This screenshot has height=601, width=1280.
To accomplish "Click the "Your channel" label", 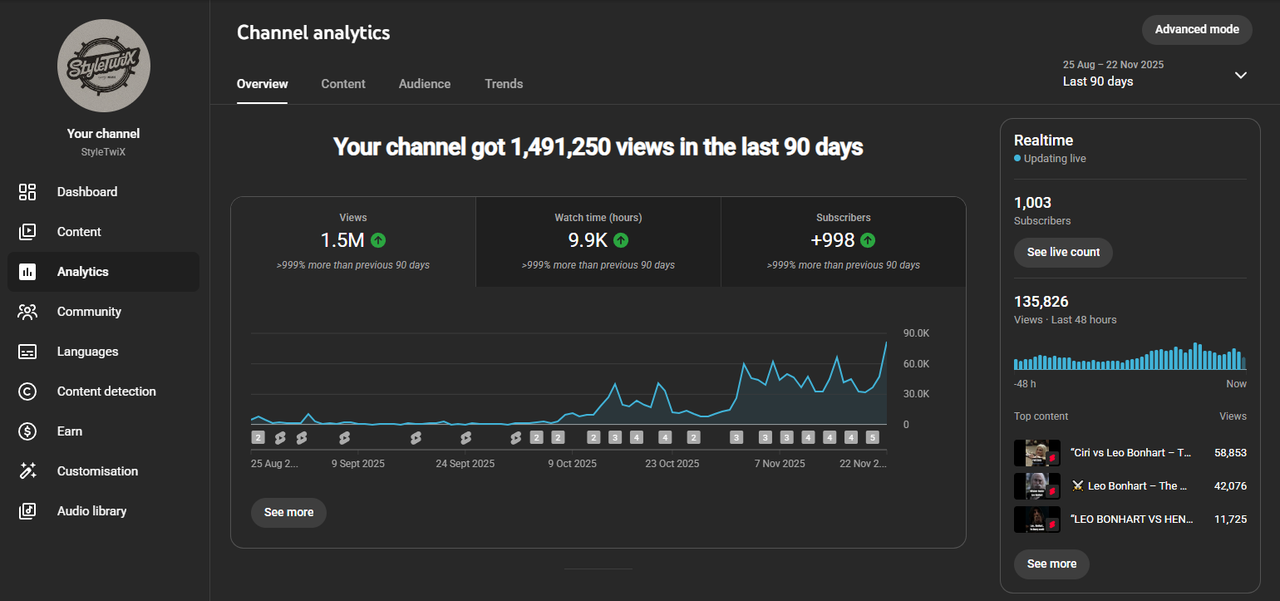I will pyautogui.click(x=103, y=134).
